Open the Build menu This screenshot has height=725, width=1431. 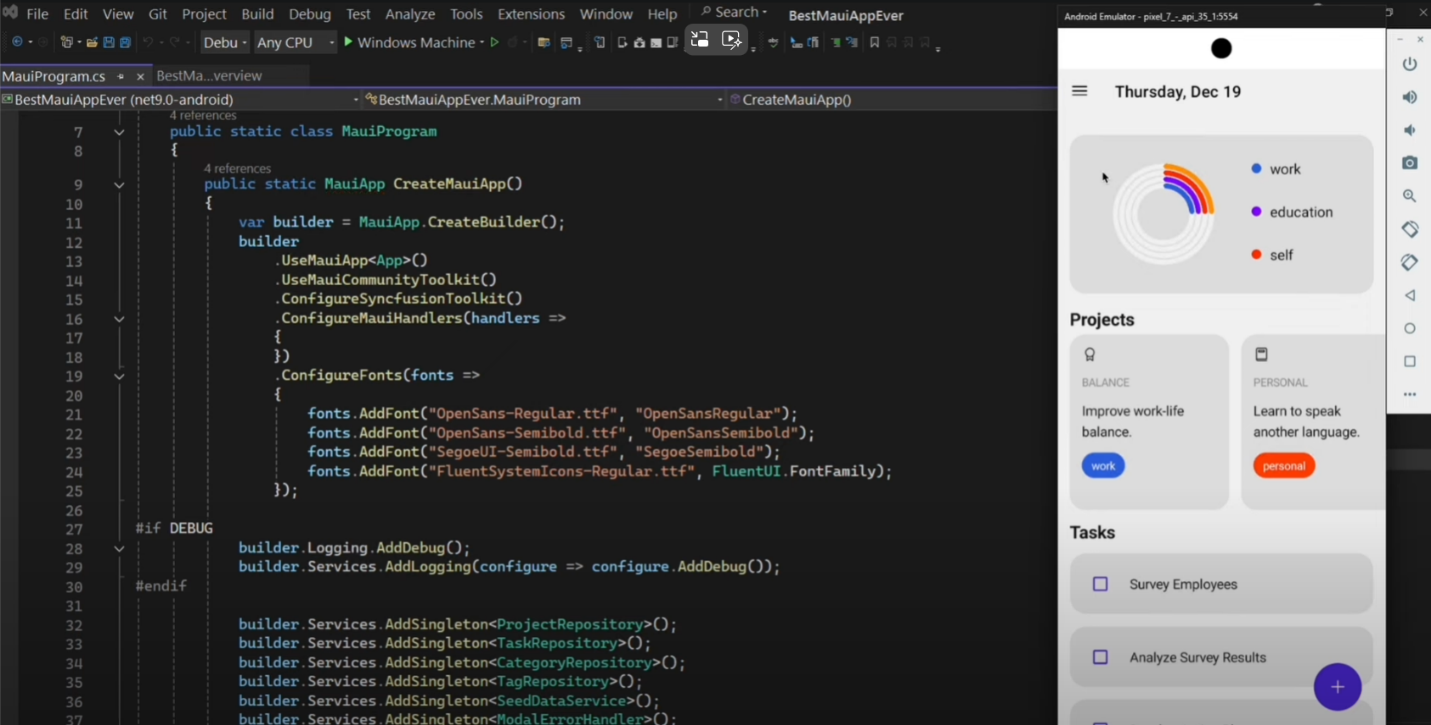click(257, 14)
